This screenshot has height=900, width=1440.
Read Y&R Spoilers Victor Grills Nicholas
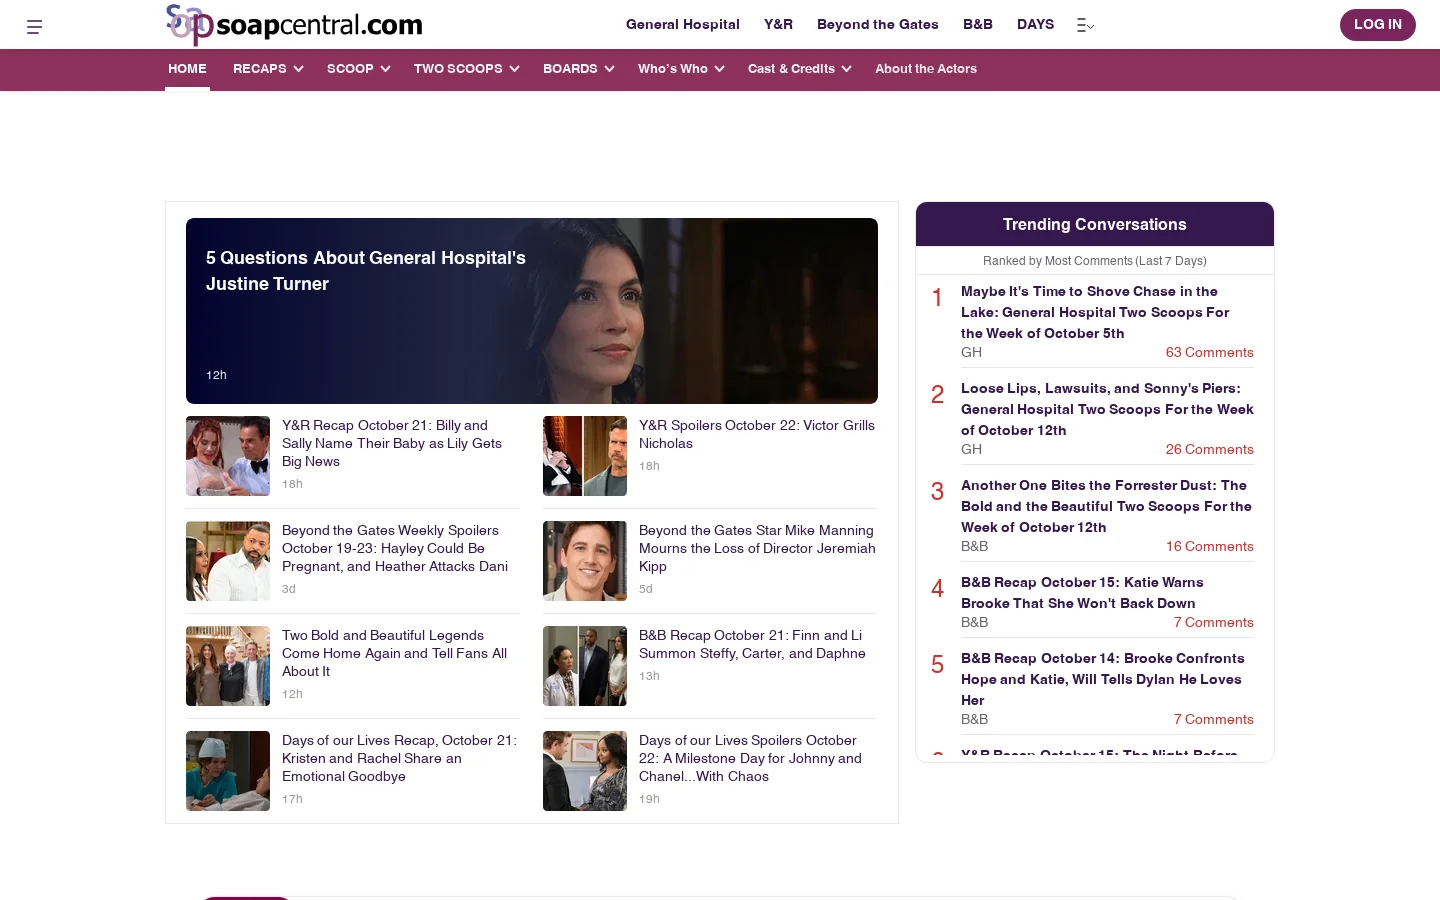point(757,434)
